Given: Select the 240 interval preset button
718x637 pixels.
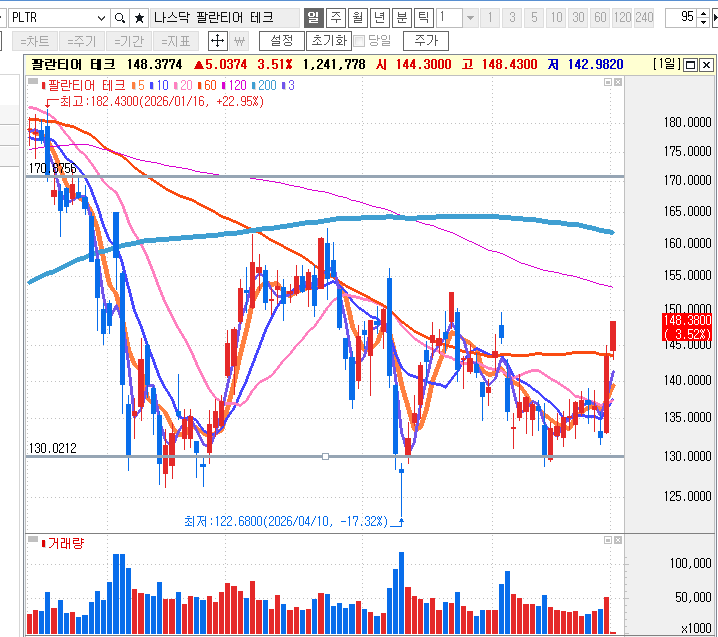Looking at the screenshot, I should tap(644, 18).
